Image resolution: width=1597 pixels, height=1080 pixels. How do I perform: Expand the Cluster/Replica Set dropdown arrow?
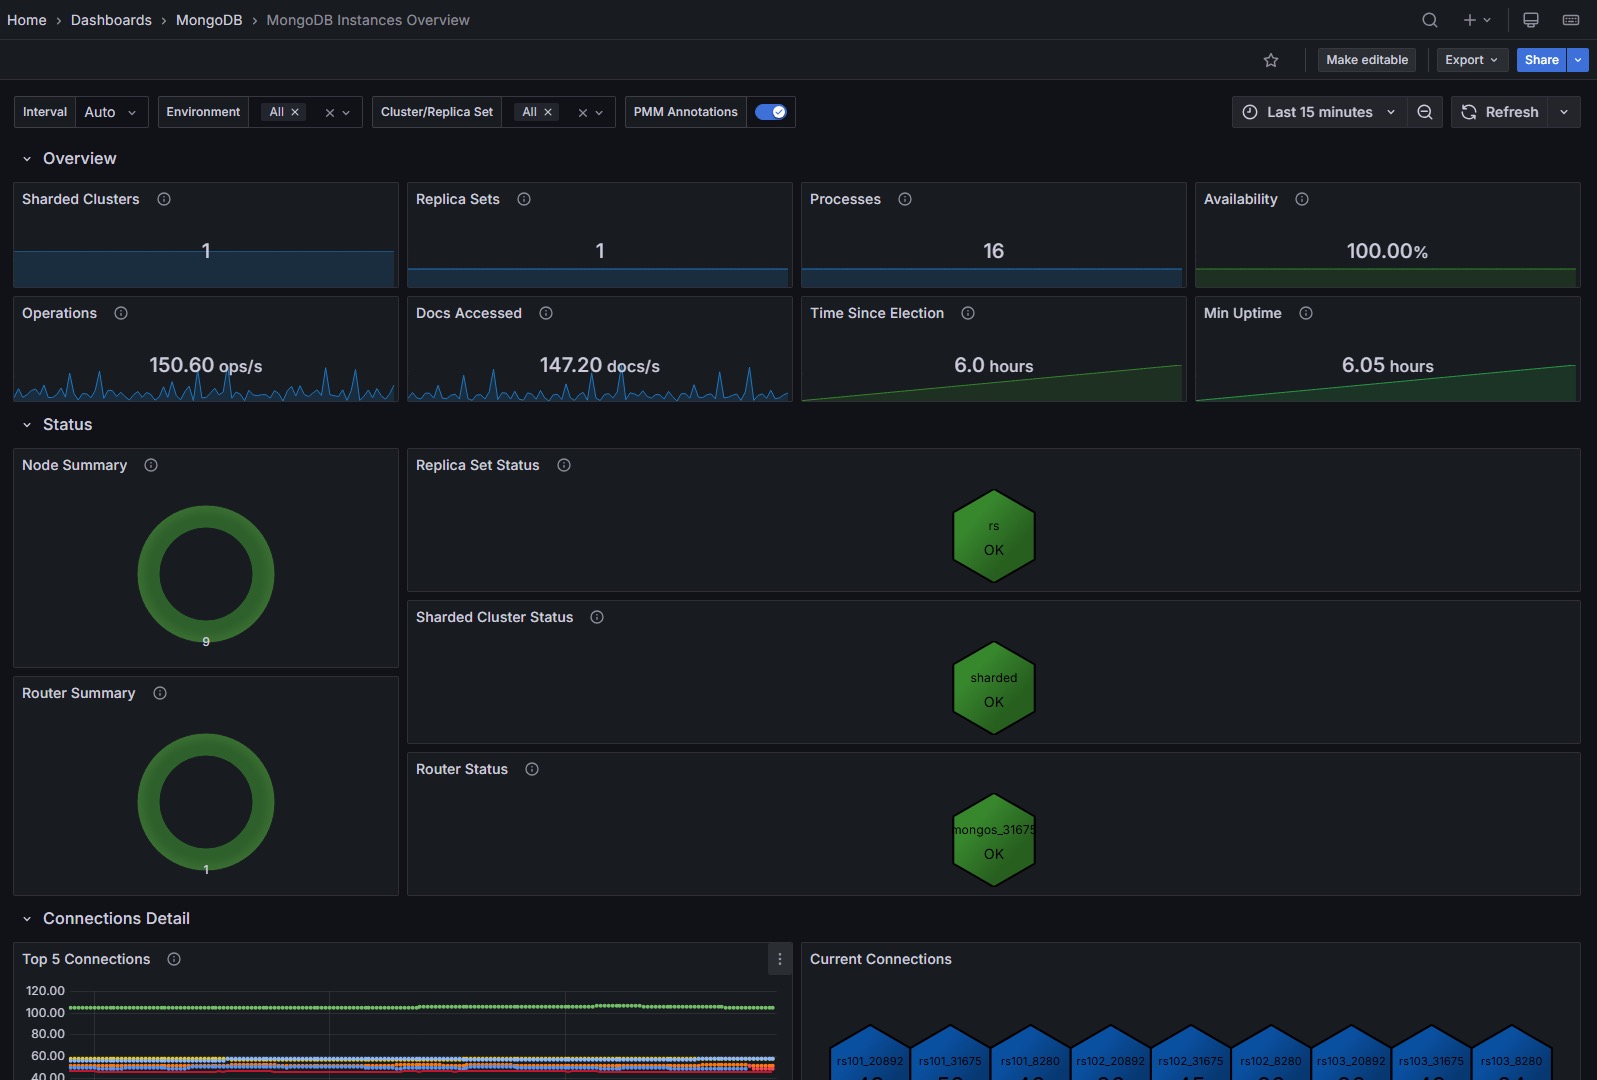point(599,113)
